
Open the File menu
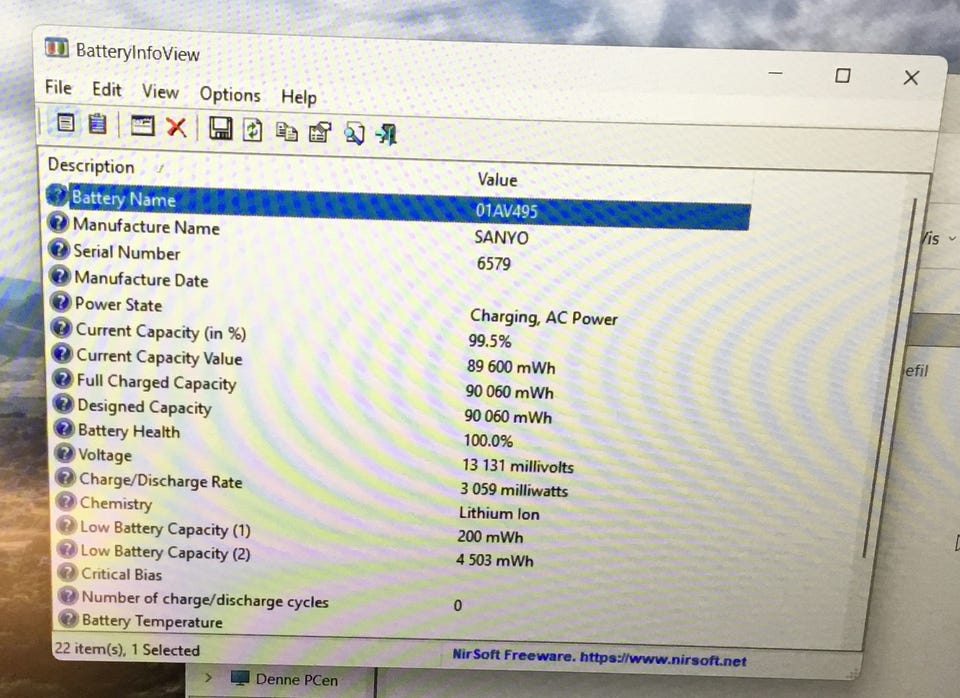tap(58, 88)
